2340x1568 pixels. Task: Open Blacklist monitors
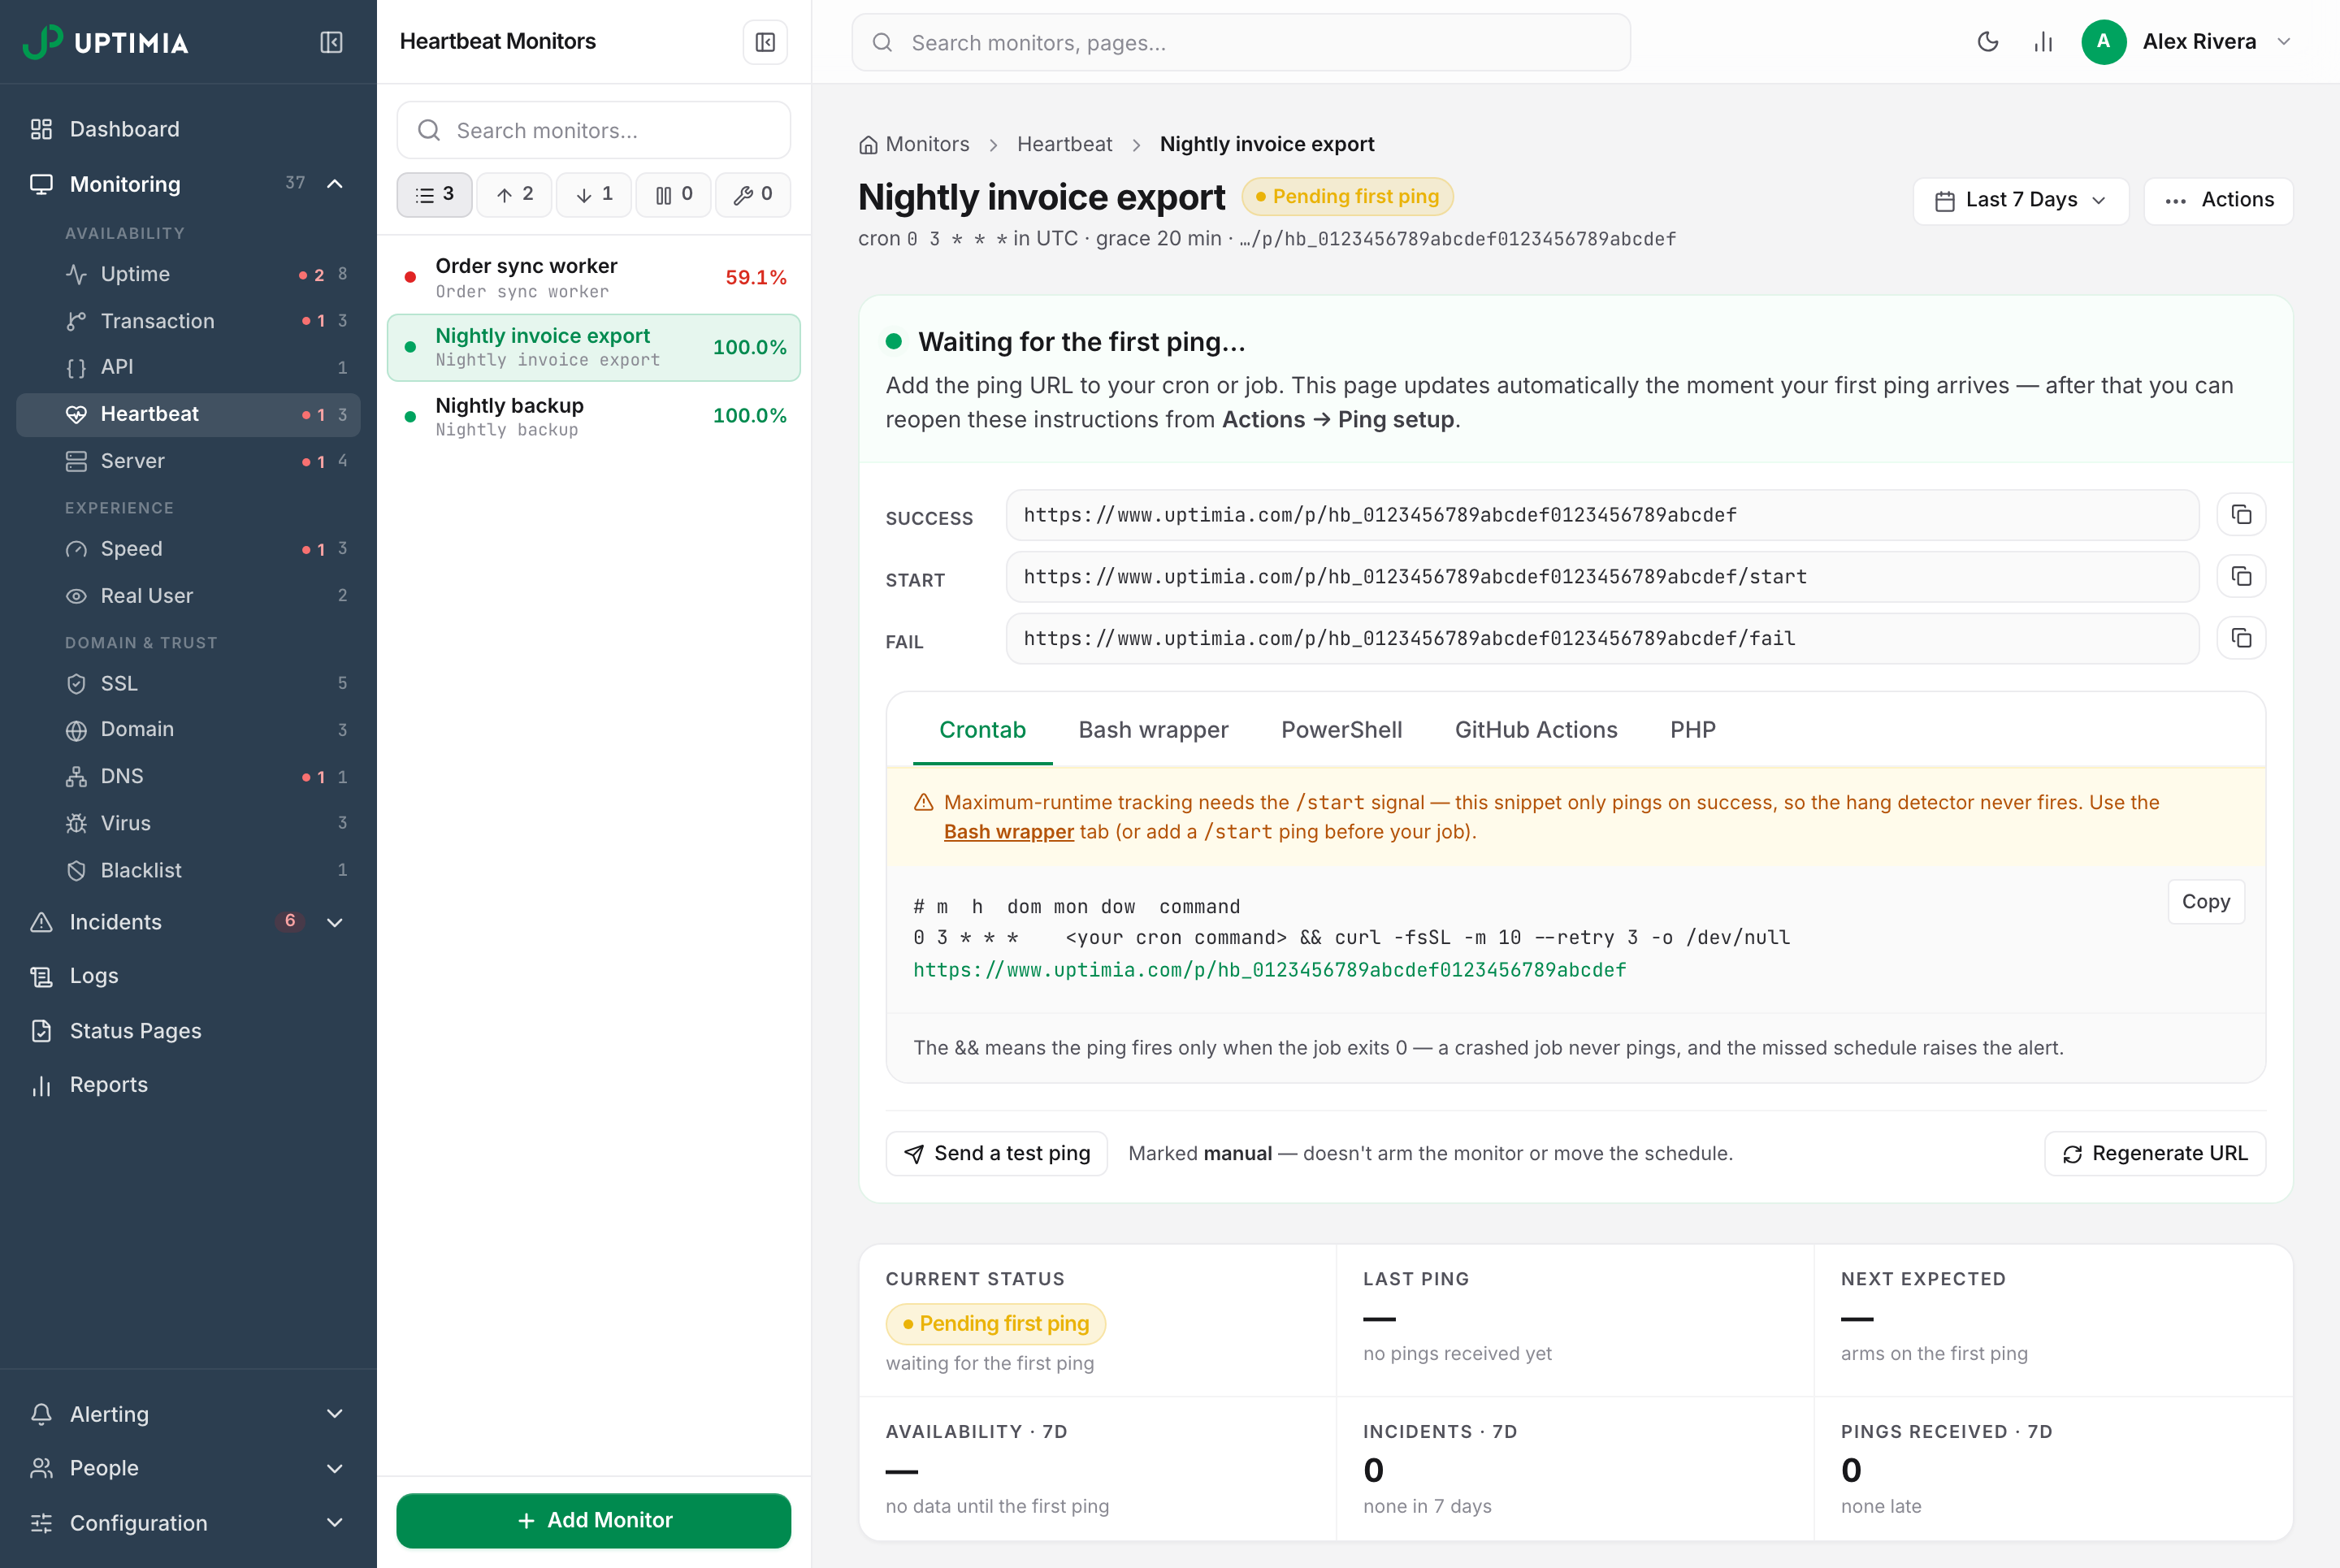pos(188,870)
